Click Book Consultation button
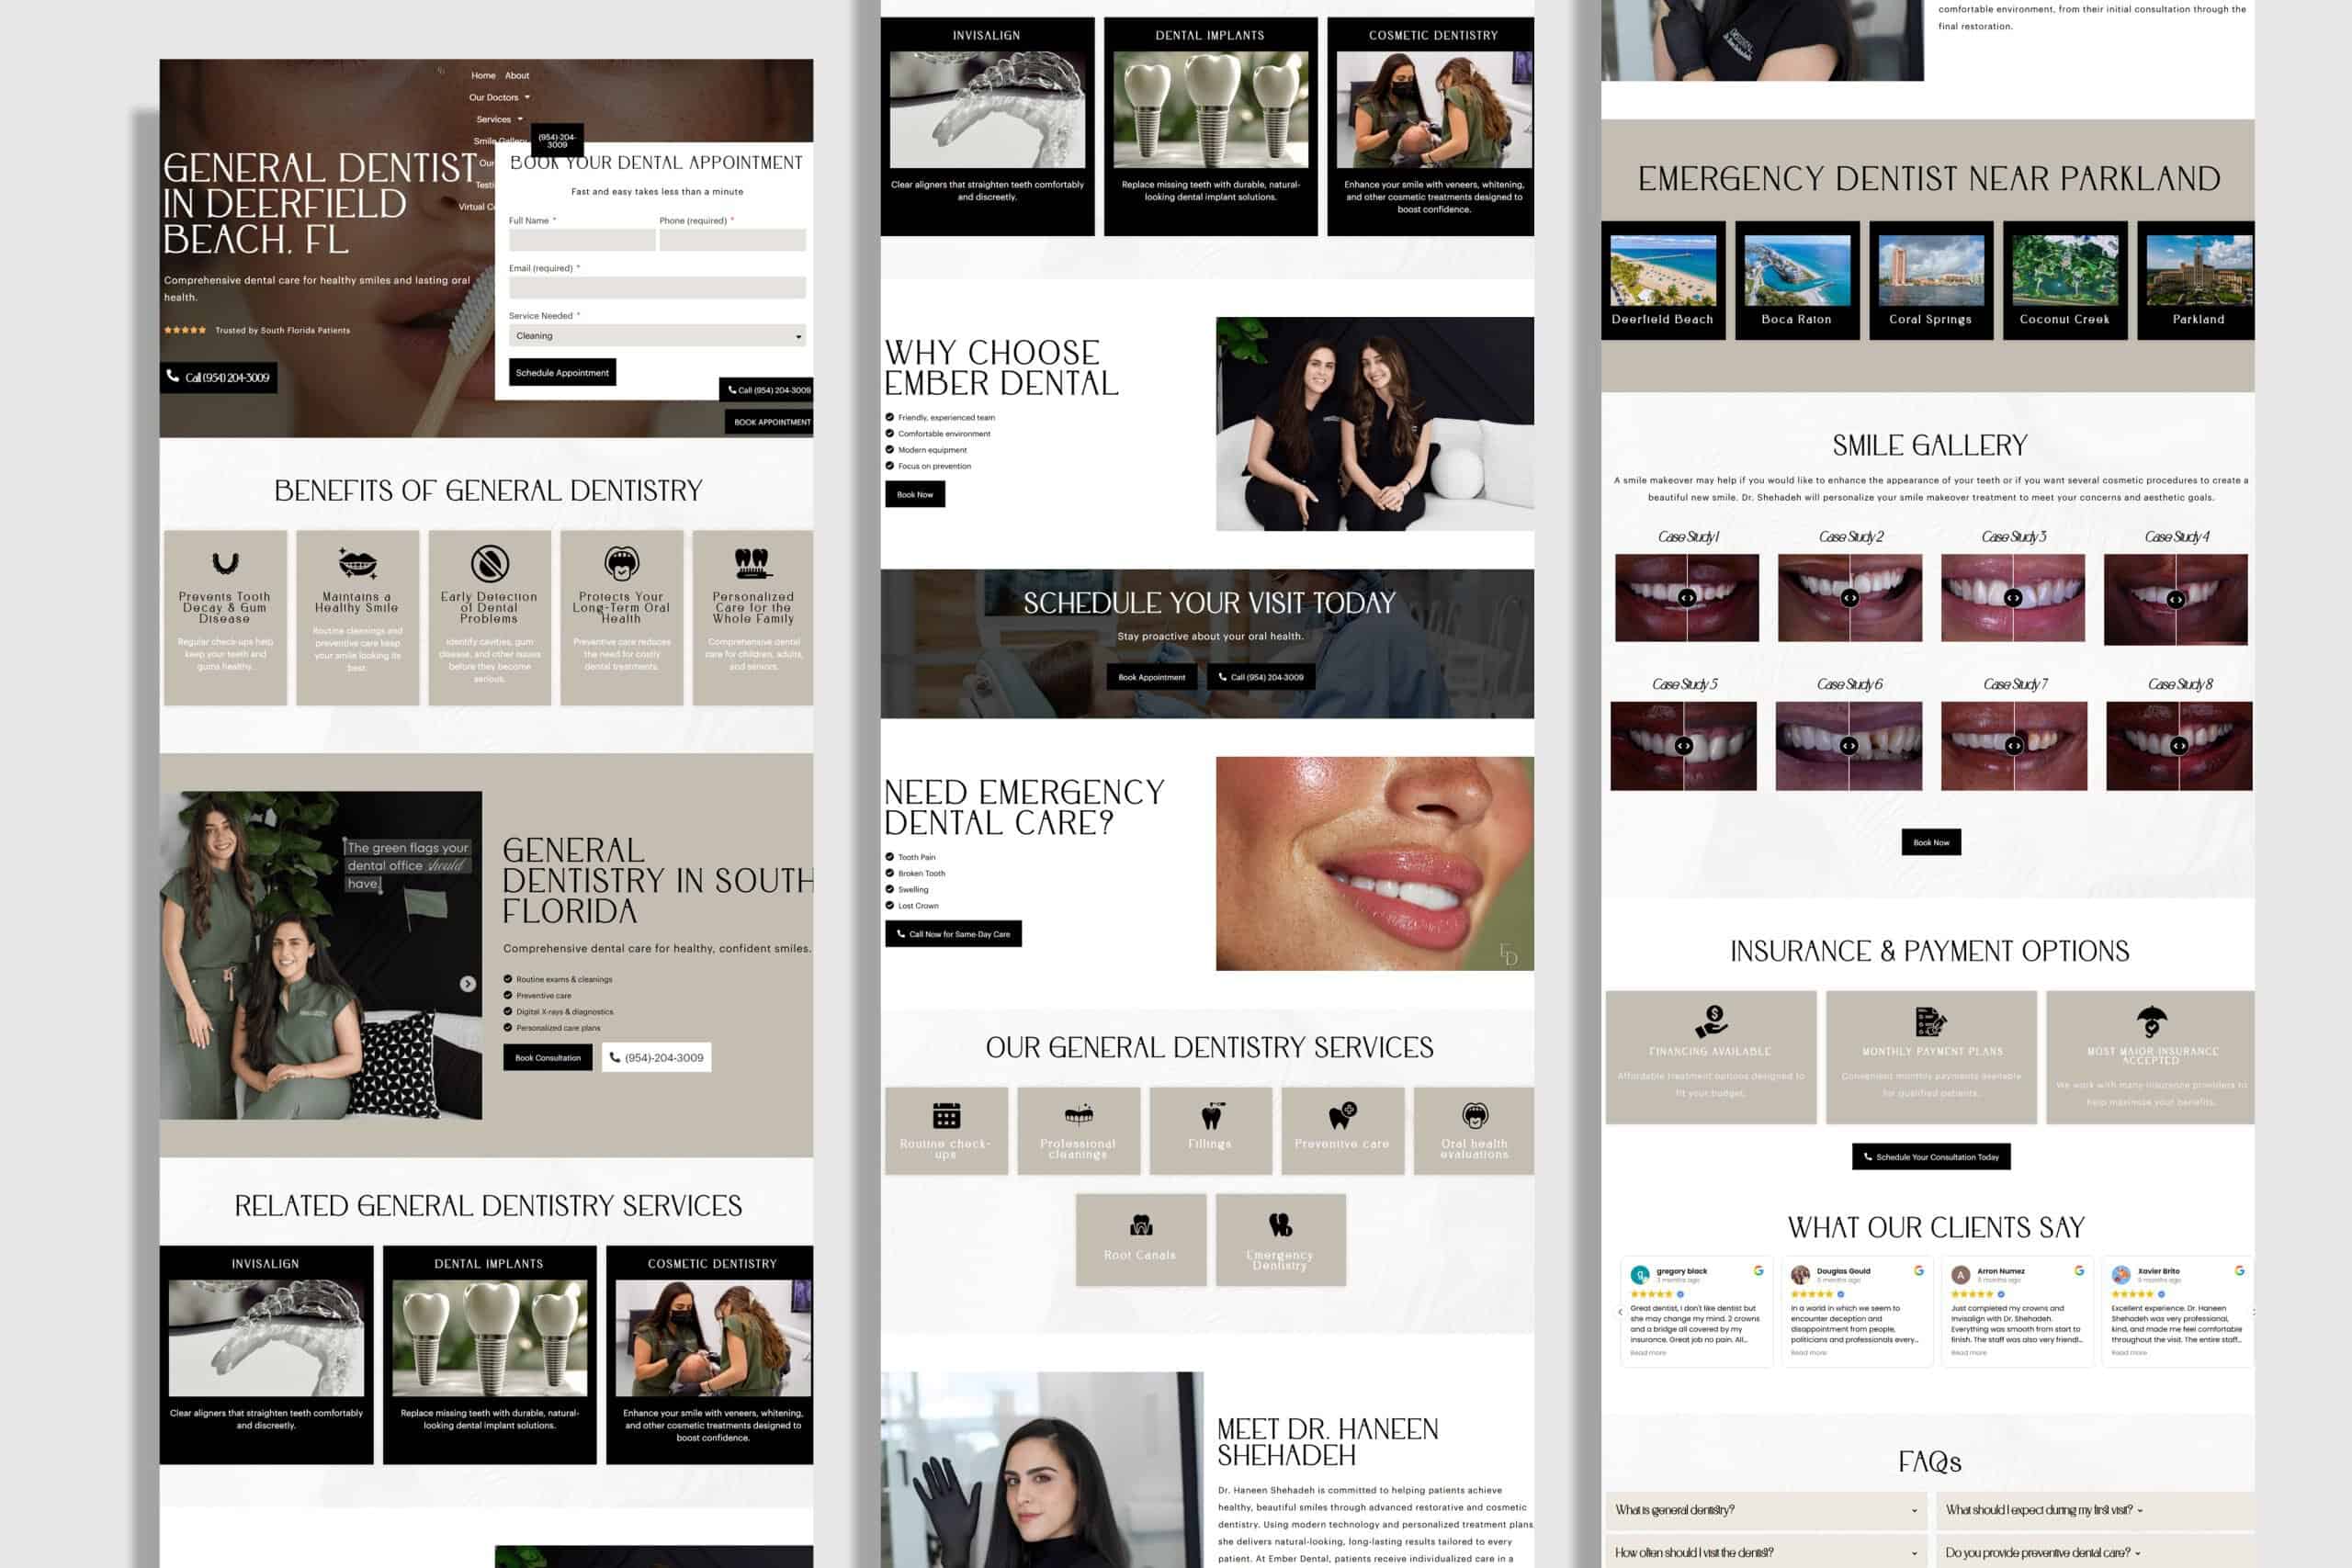The height and width of the screenshot is (1568, 2352). coord(548,1057)
